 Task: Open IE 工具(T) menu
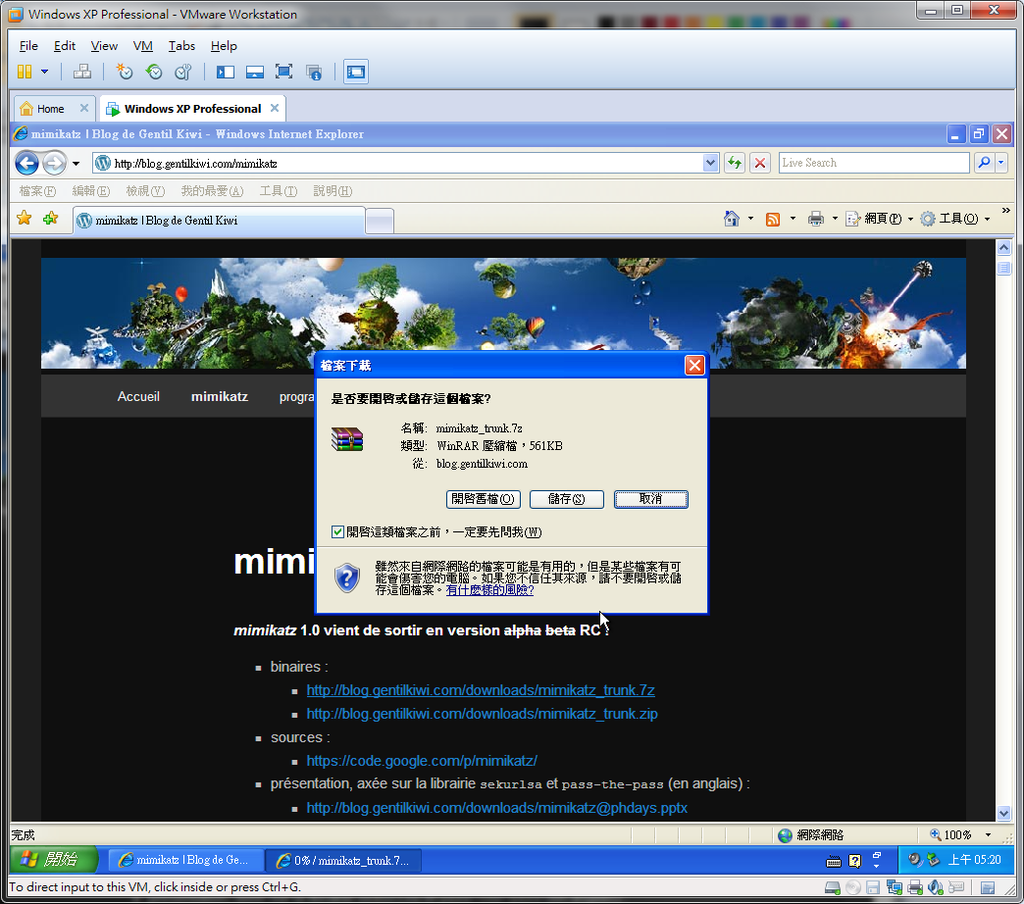click(278, 191)
